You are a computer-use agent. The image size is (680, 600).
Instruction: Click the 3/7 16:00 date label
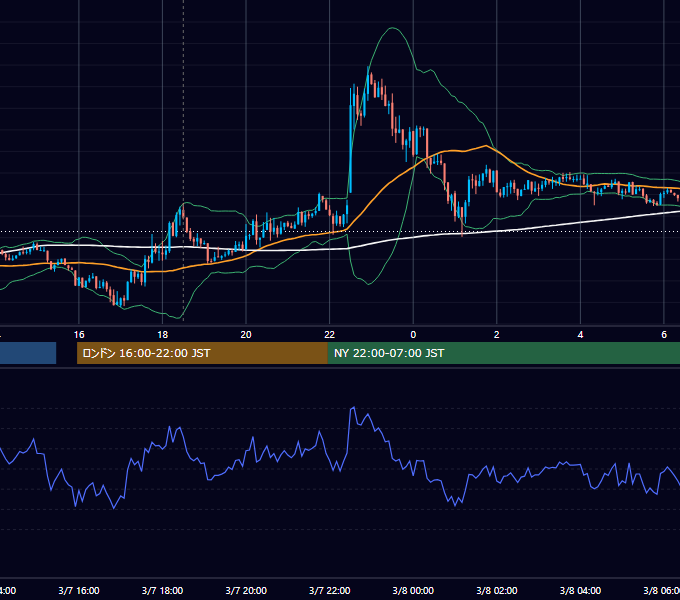(79, 590)
